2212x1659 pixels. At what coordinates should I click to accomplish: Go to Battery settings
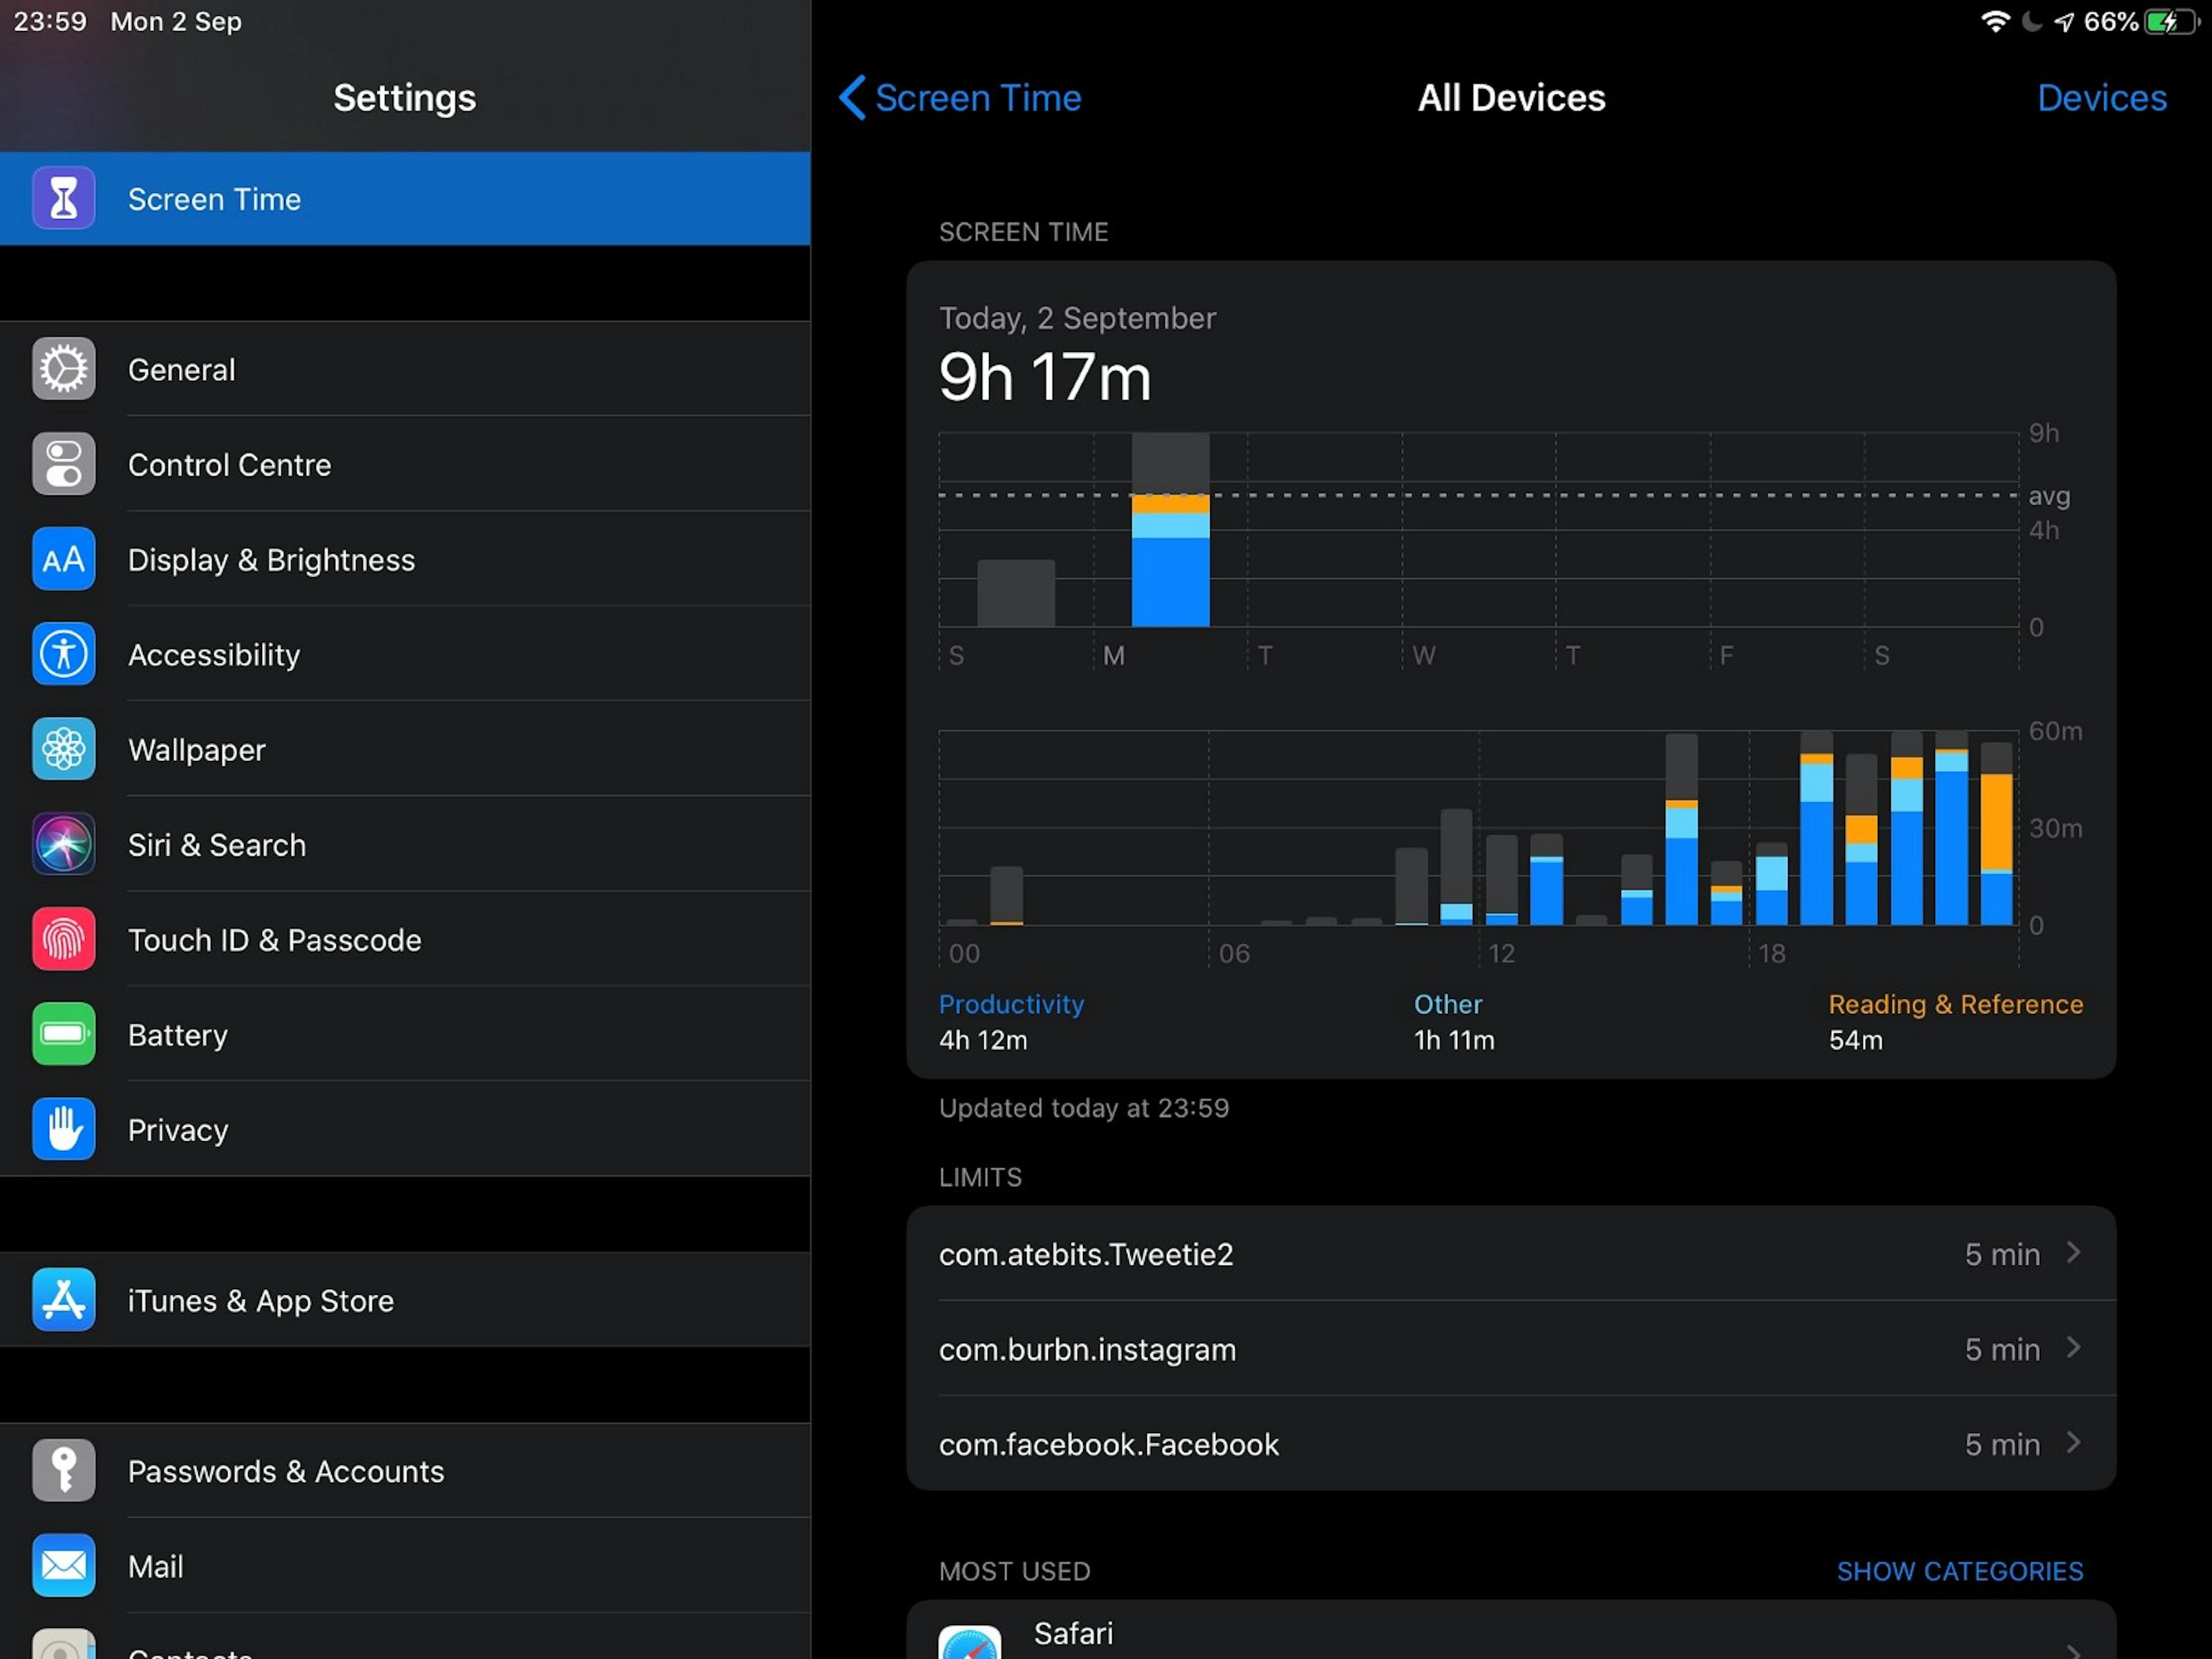(405, 1034)
